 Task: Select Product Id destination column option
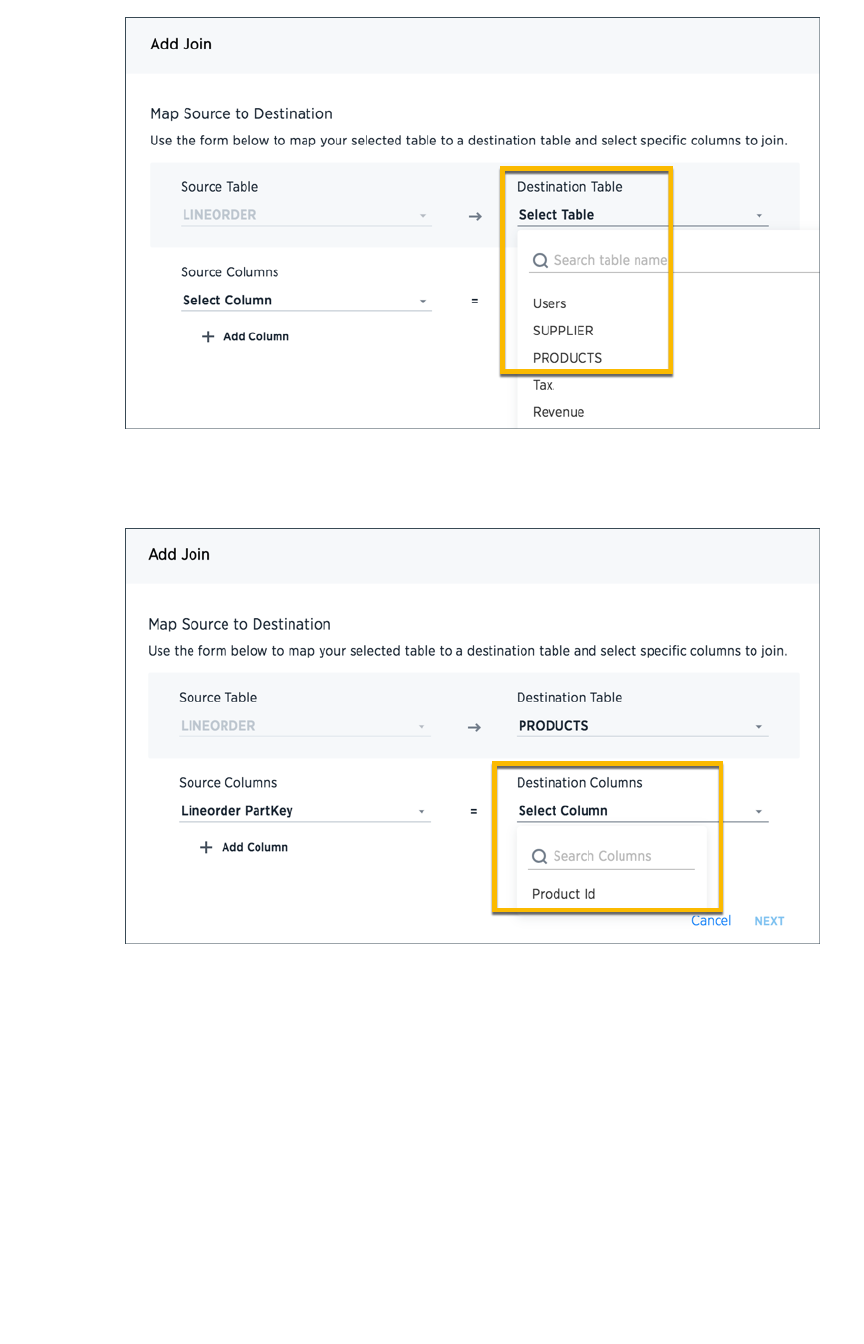click(564, 895)
